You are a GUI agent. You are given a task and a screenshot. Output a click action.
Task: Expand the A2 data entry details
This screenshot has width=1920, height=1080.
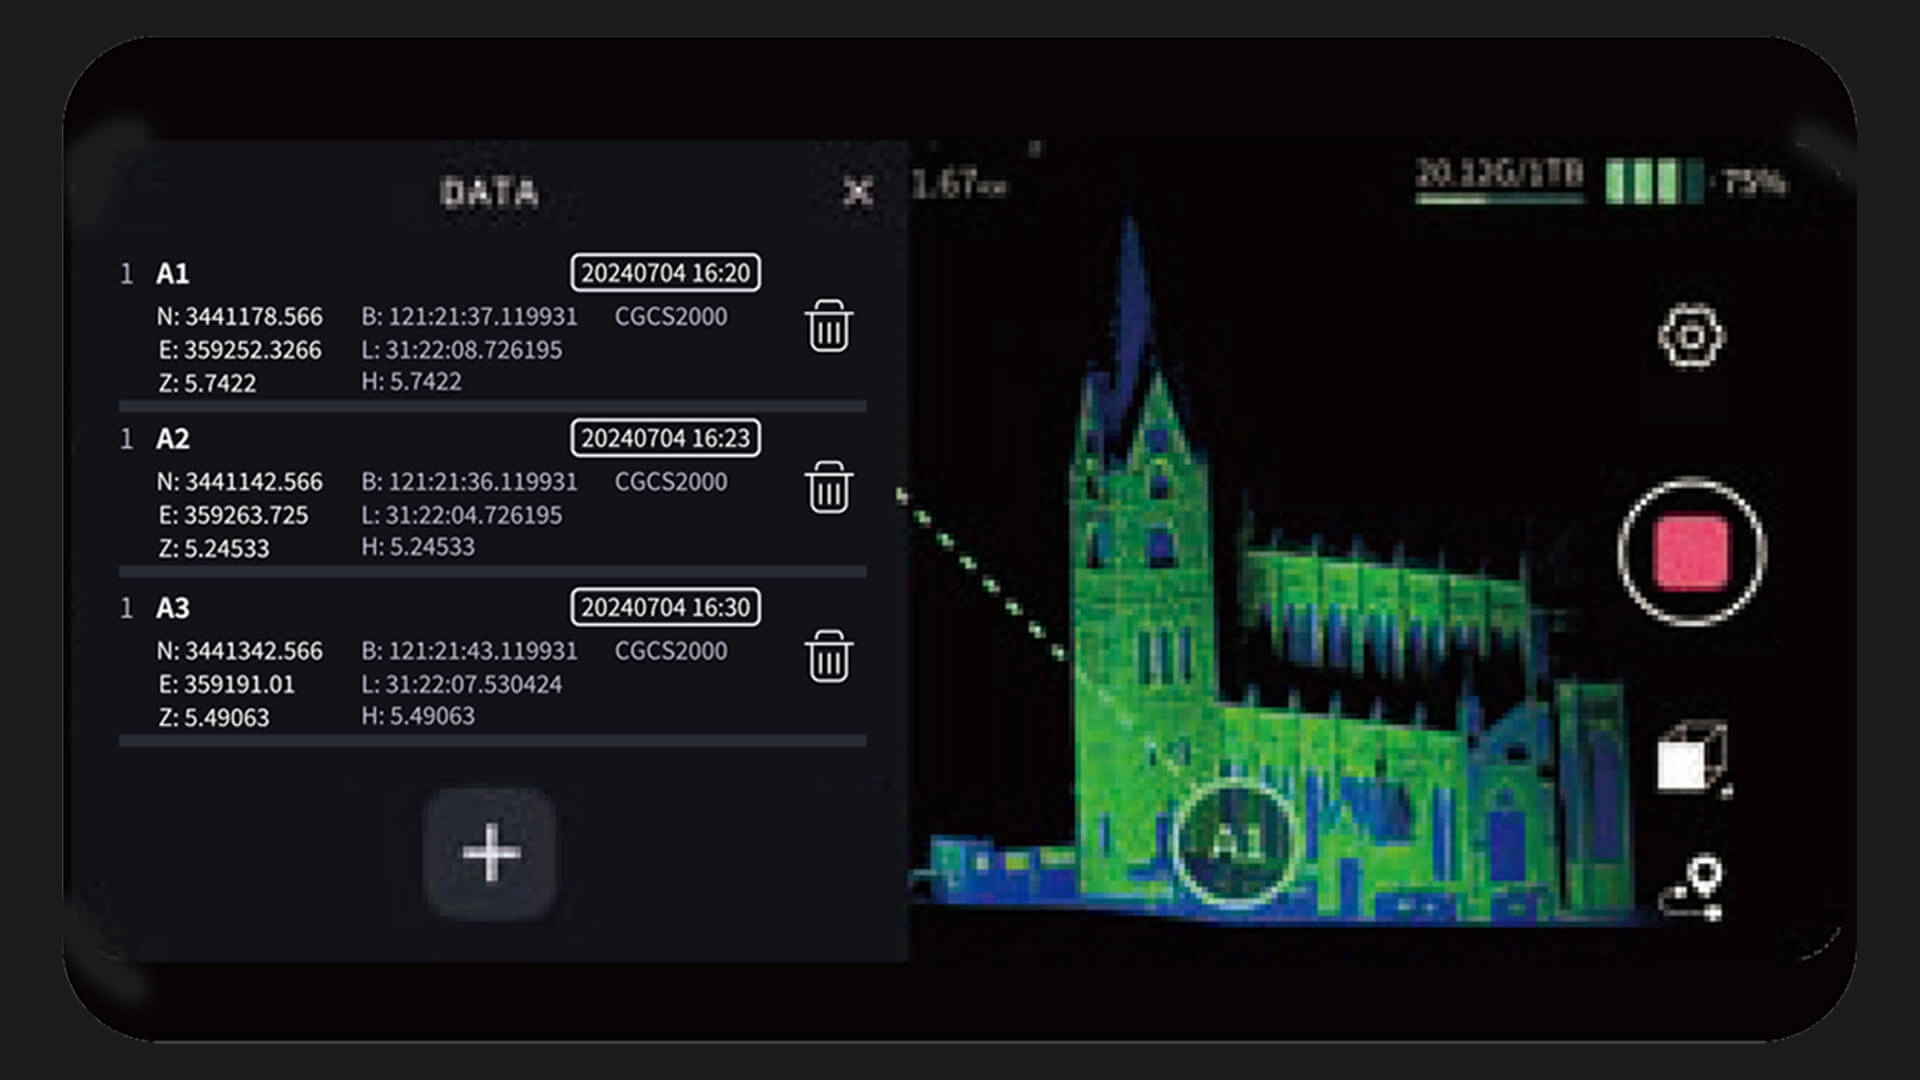coord(172,438)
